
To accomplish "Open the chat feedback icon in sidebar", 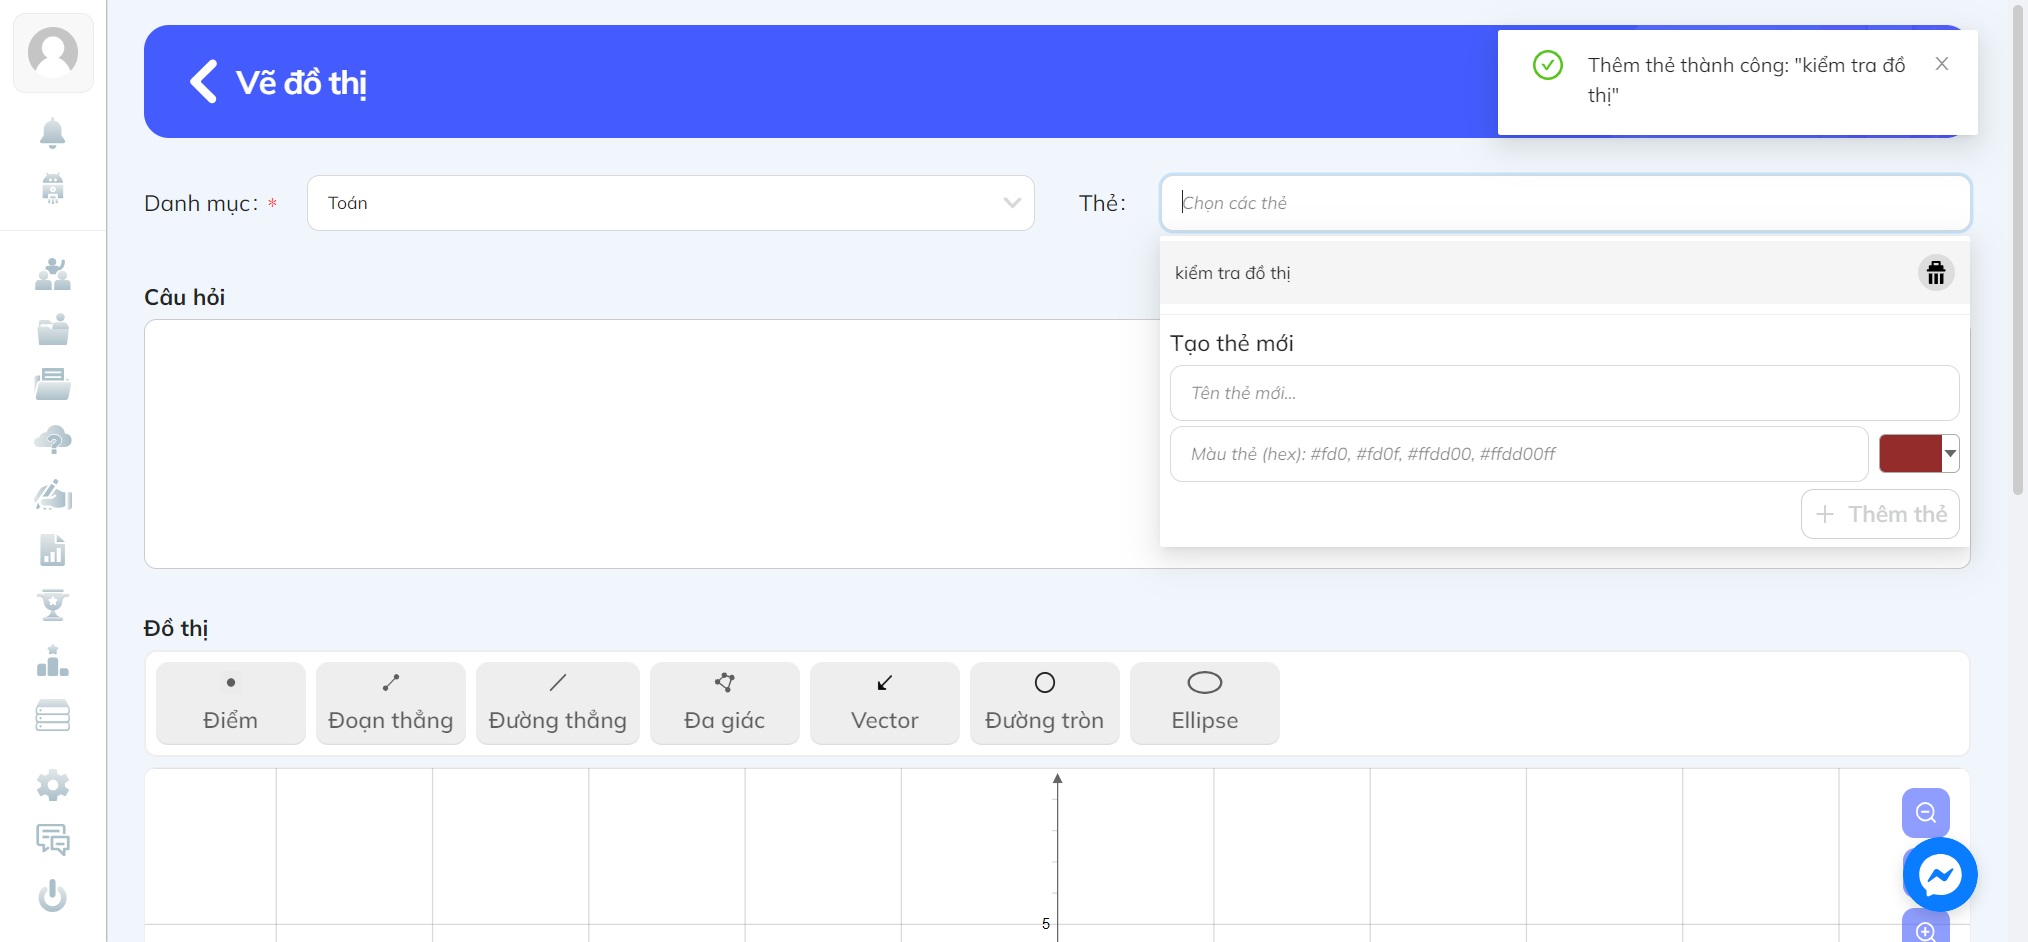I will [53, 840].
